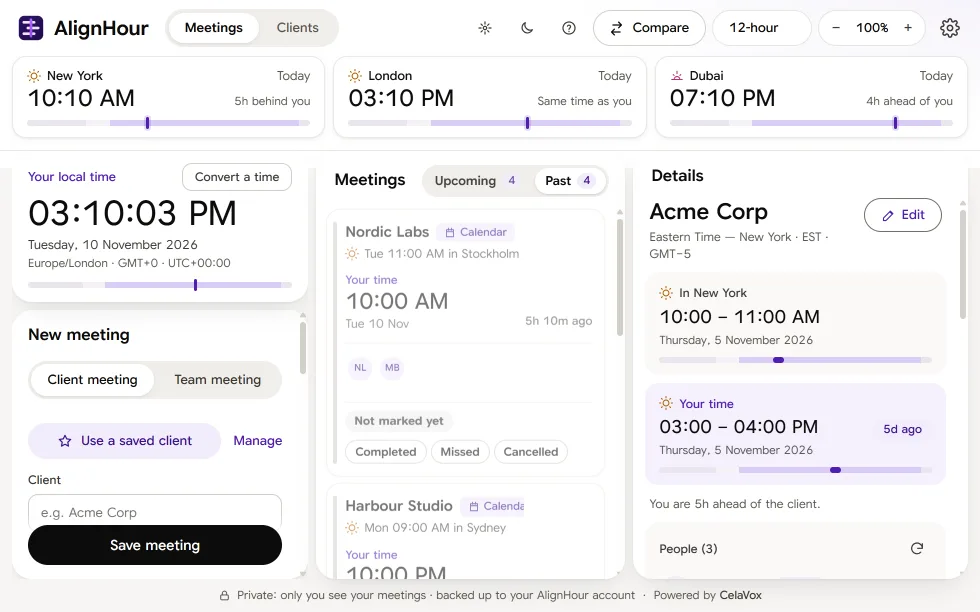
Task: Click the lock icon in footer
Action: click(224, 596)
